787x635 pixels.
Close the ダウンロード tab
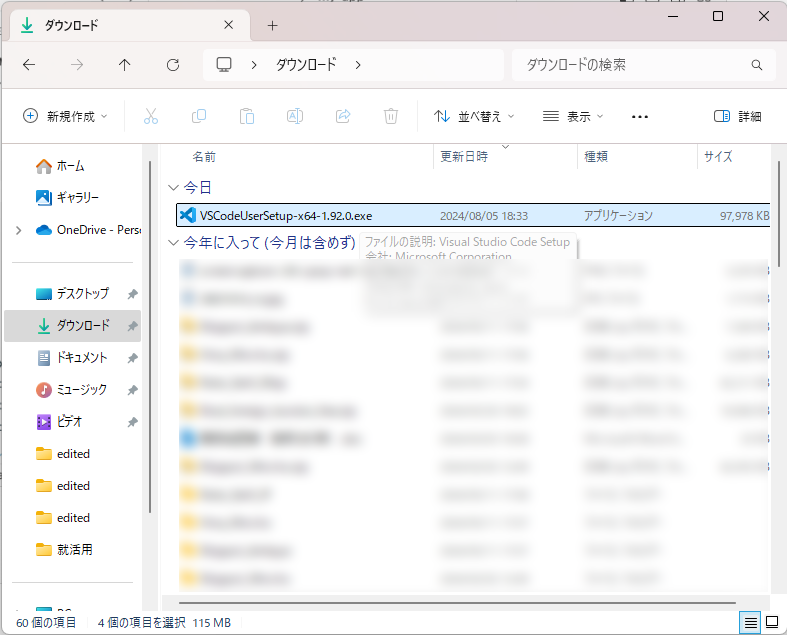pos(228,25)
